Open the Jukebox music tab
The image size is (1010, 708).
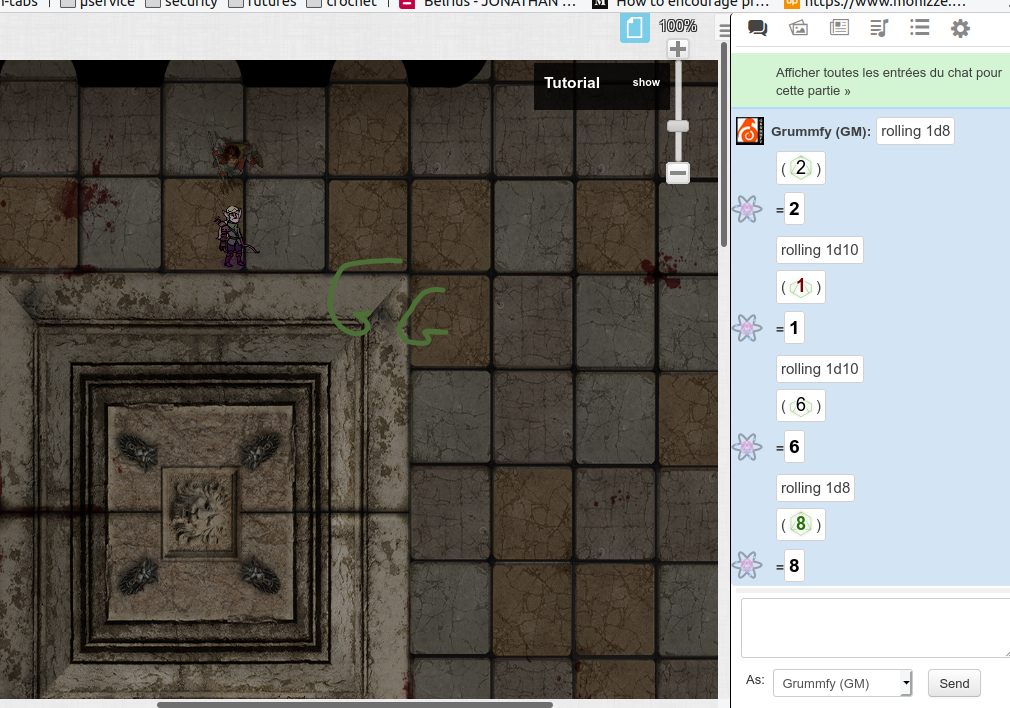click(x=879, y=28)
